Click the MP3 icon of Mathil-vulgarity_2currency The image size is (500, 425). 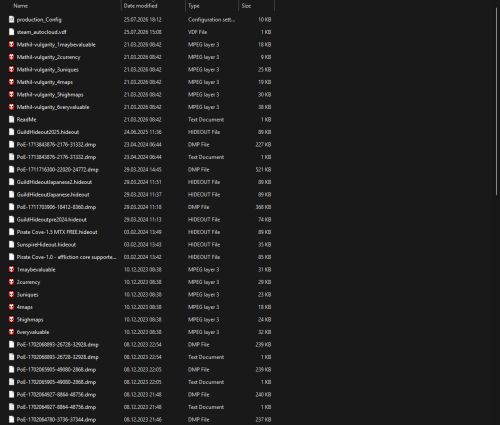[x=11, y=57]
